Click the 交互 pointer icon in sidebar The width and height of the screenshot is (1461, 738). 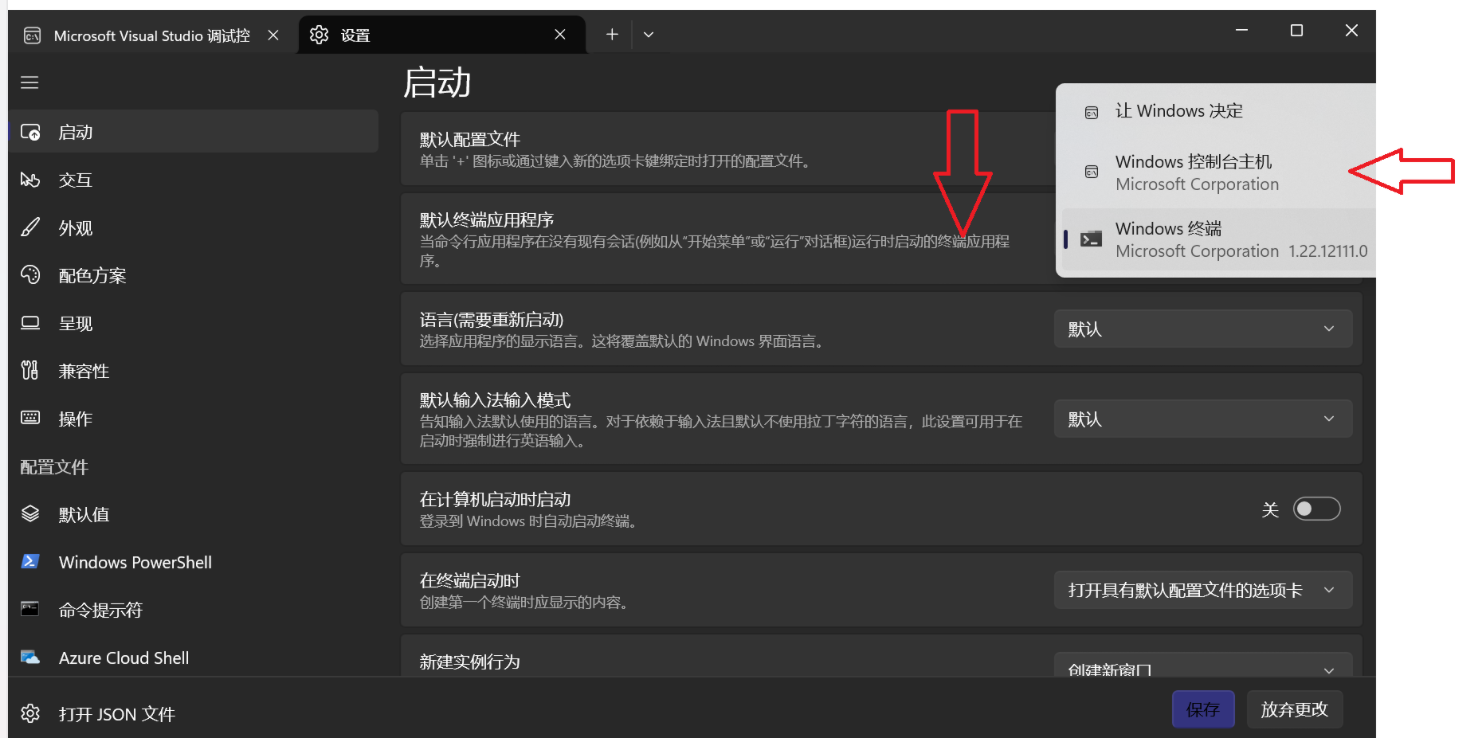[30, 180]
